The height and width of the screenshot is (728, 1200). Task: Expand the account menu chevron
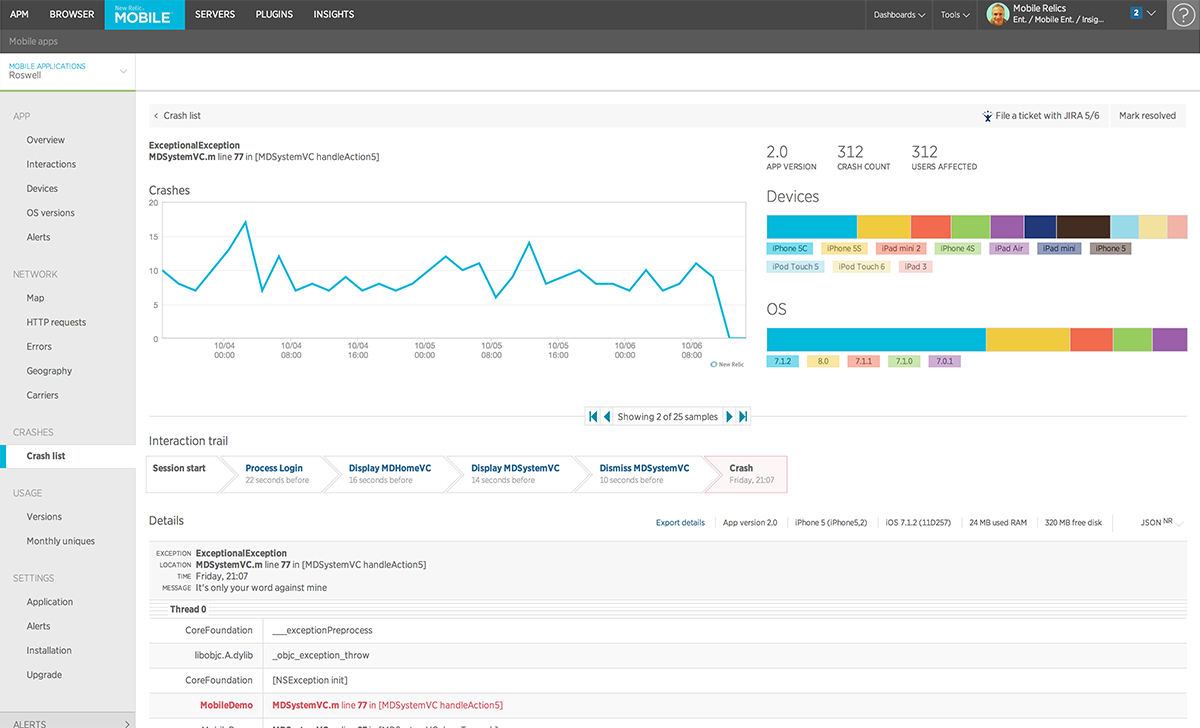[x=1152, y=14]
